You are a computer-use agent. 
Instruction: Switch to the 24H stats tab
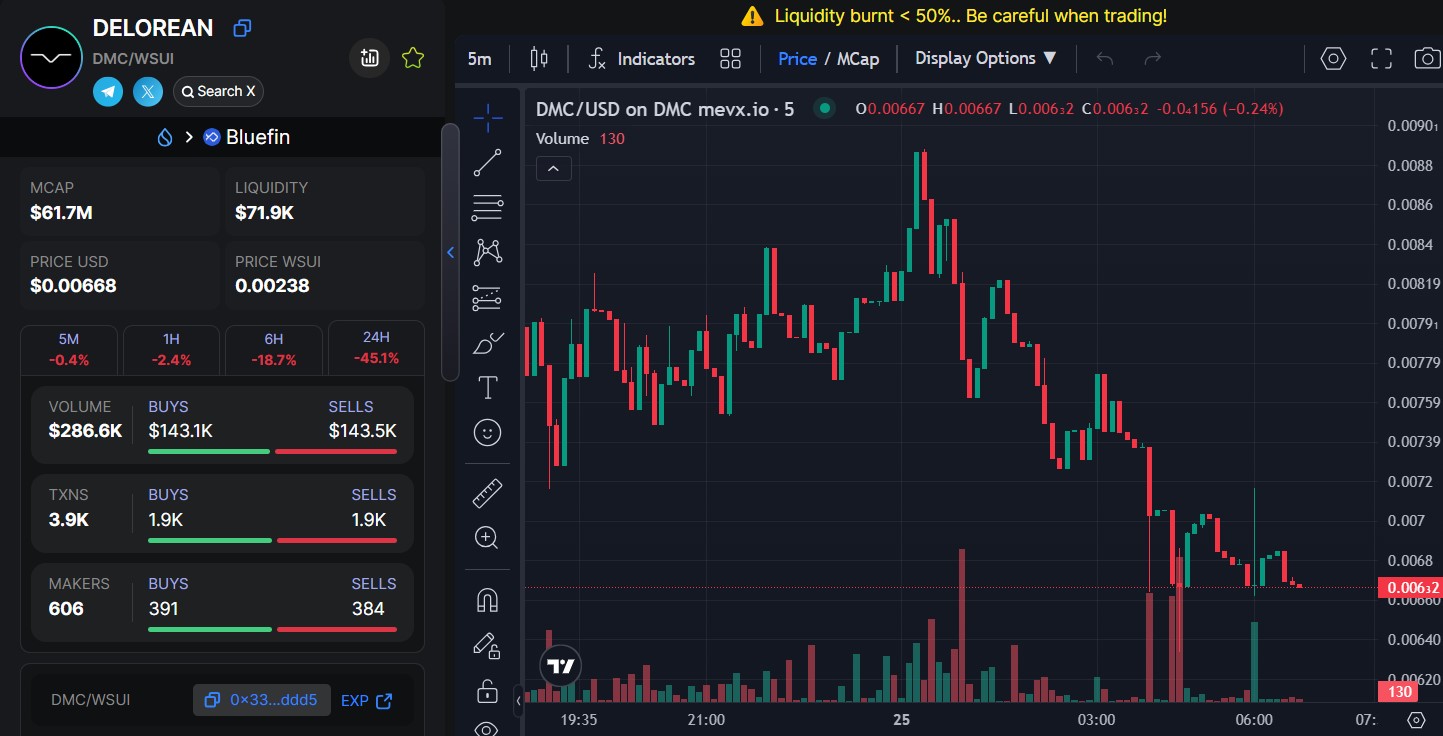(x=376, y=349)
